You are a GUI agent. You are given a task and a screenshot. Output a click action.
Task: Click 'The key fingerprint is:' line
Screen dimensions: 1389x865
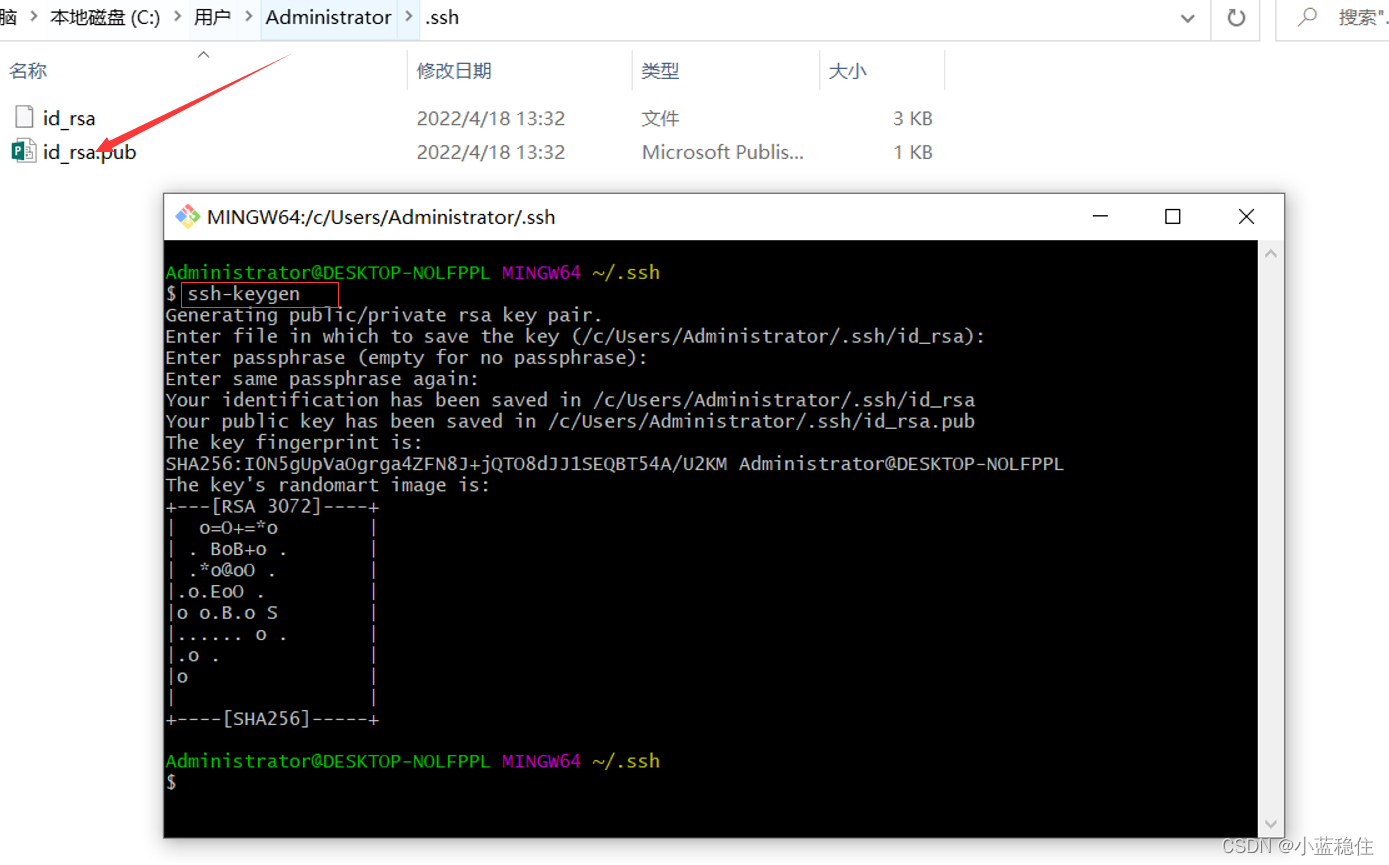tap(294, 442)
